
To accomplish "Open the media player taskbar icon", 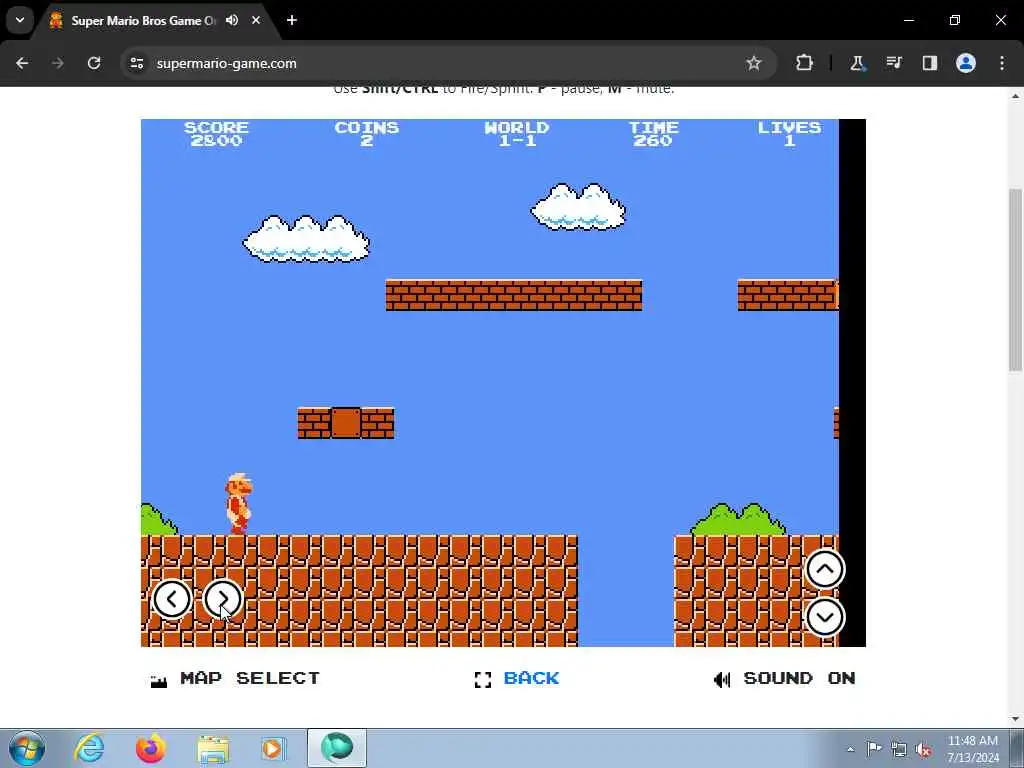I will [273, 749].
